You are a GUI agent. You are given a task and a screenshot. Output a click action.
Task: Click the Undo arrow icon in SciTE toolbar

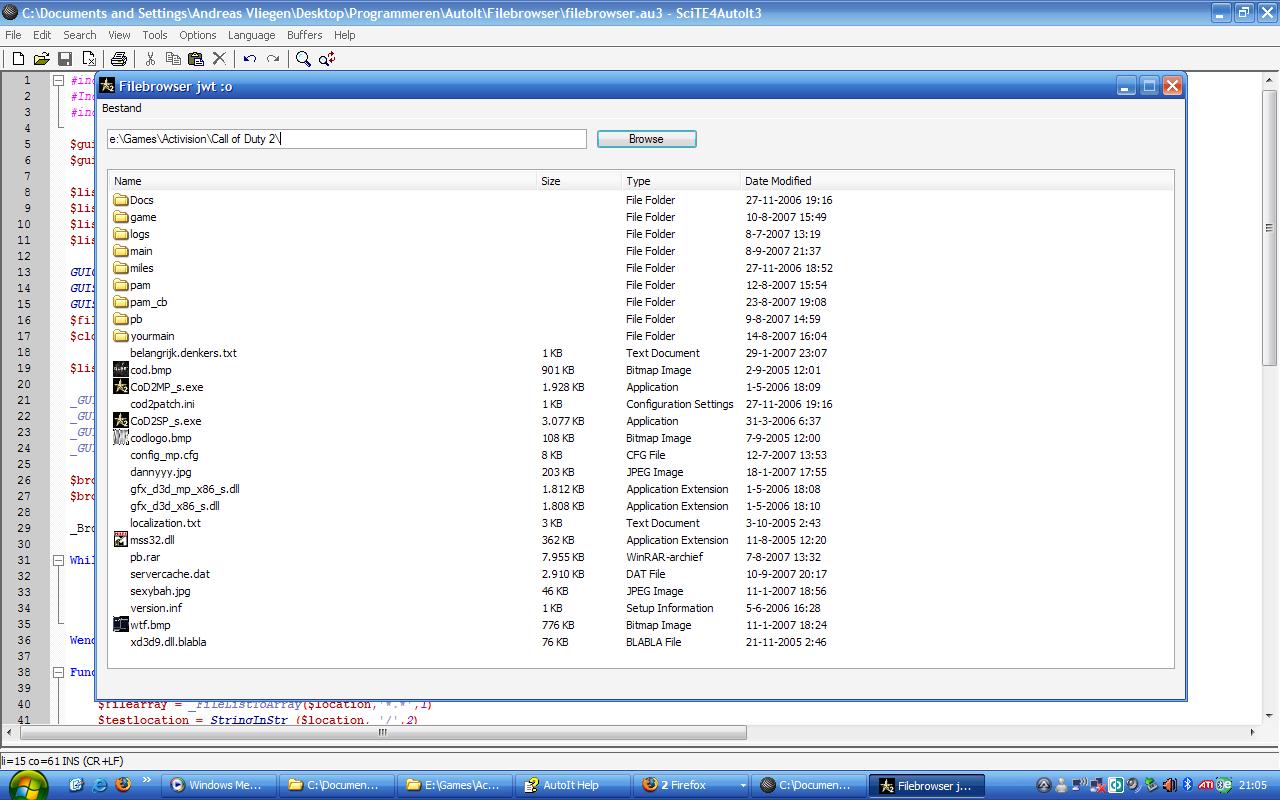(250, 59)
